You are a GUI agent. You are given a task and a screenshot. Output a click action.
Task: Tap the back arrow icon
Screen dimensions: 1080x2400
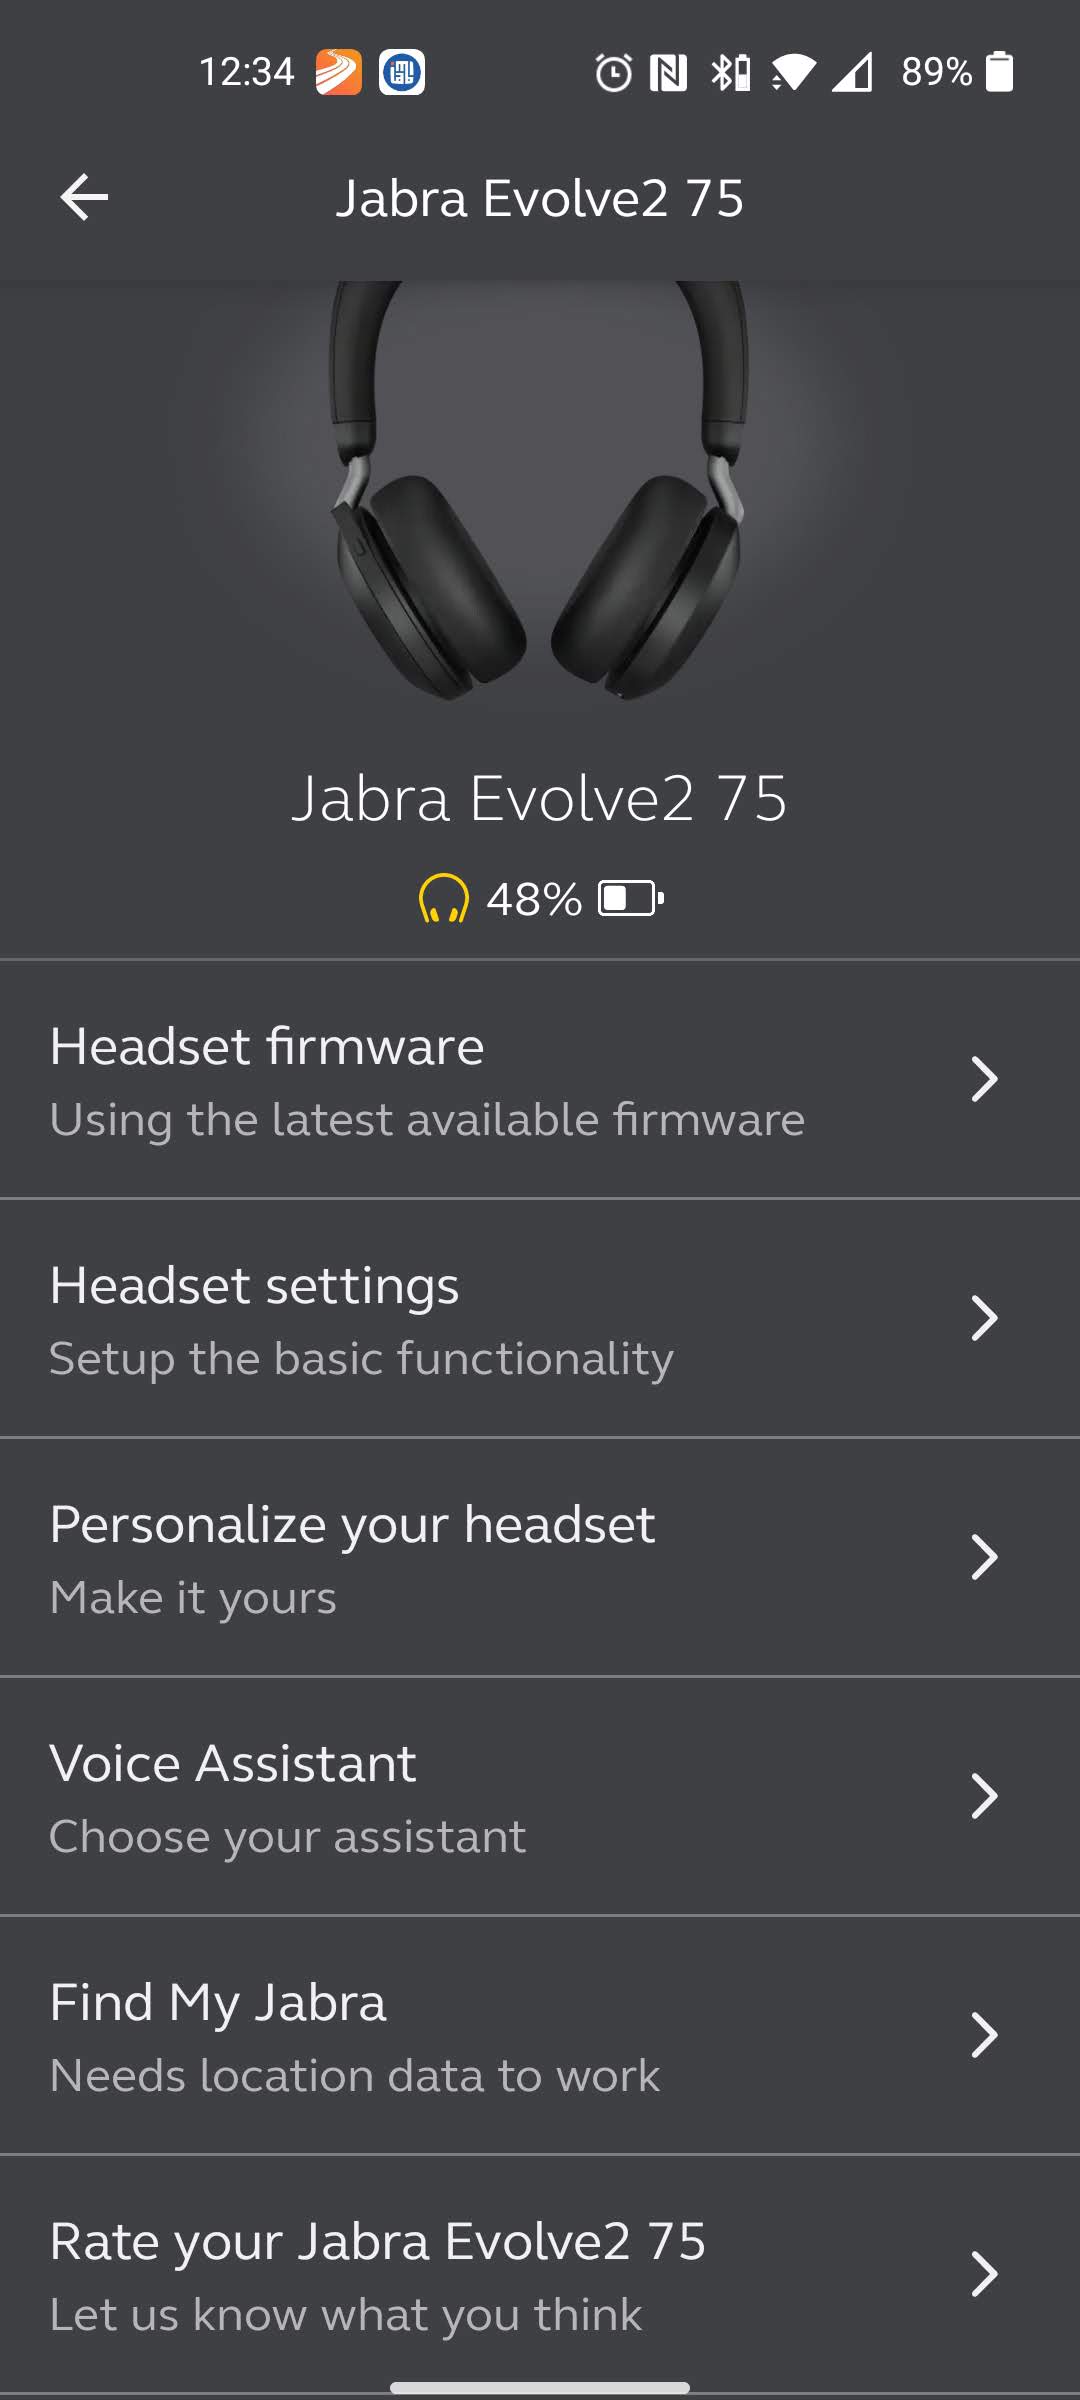click(x=84, y=197)
